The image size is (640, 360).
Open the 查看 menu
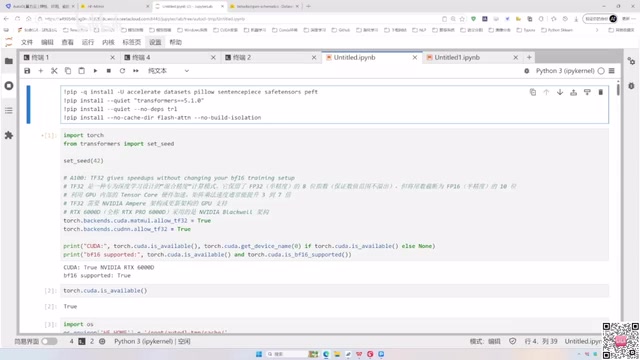pos(67,42)
